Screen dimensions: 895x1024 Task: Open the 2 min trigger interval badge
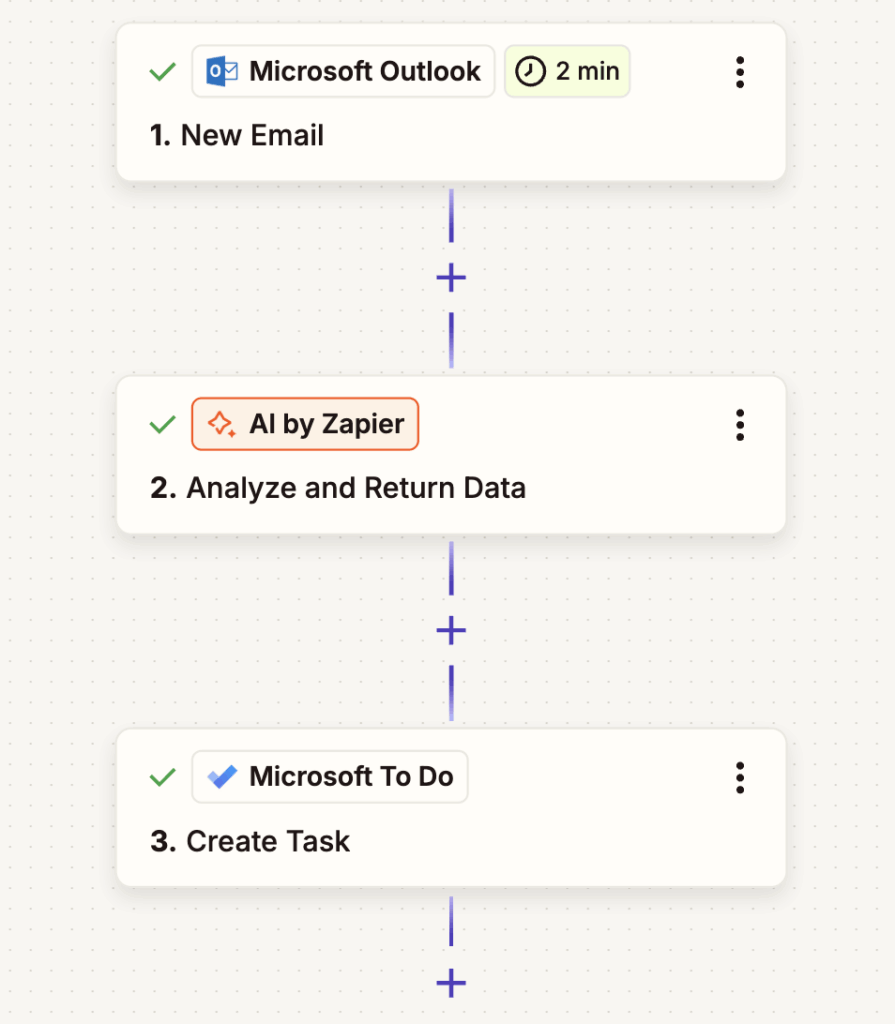coord(567,71)
